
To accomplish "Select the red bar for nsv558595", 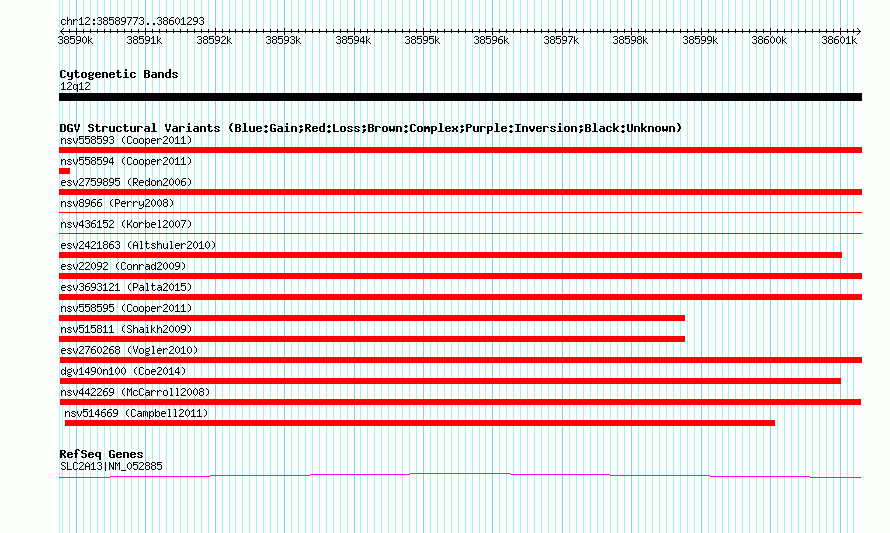I will point(372,318).
